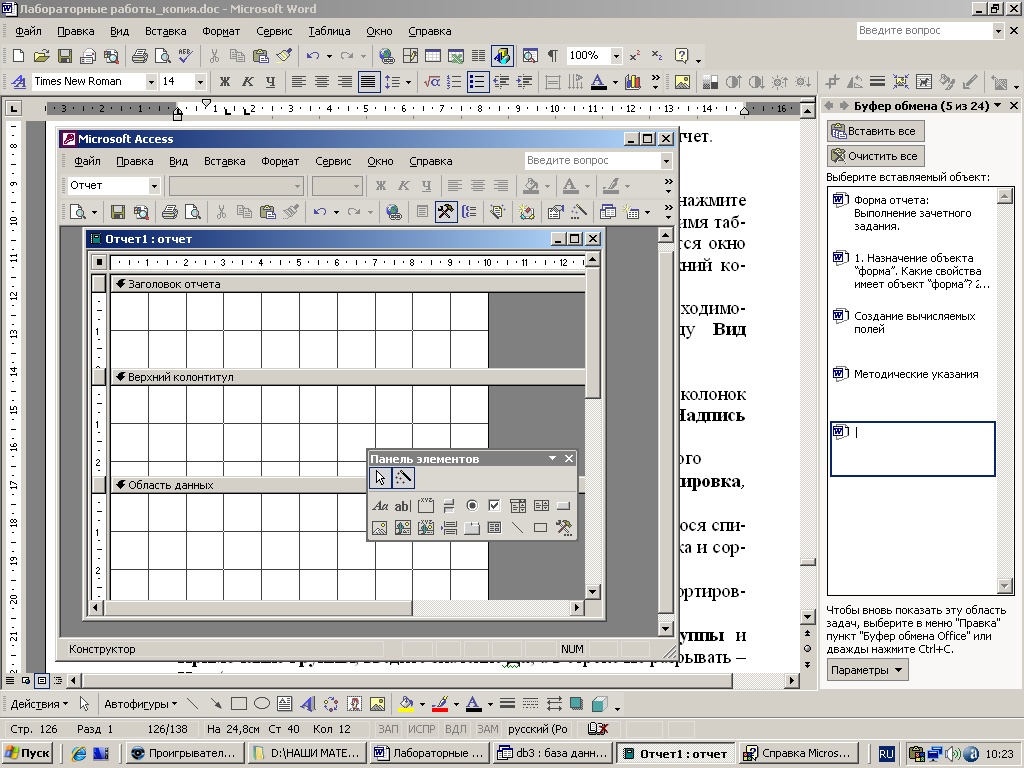This screenshot has height=768, width=1024.
Task: Open the 100% zoom dropdown
Action: [x=616, y=56]
